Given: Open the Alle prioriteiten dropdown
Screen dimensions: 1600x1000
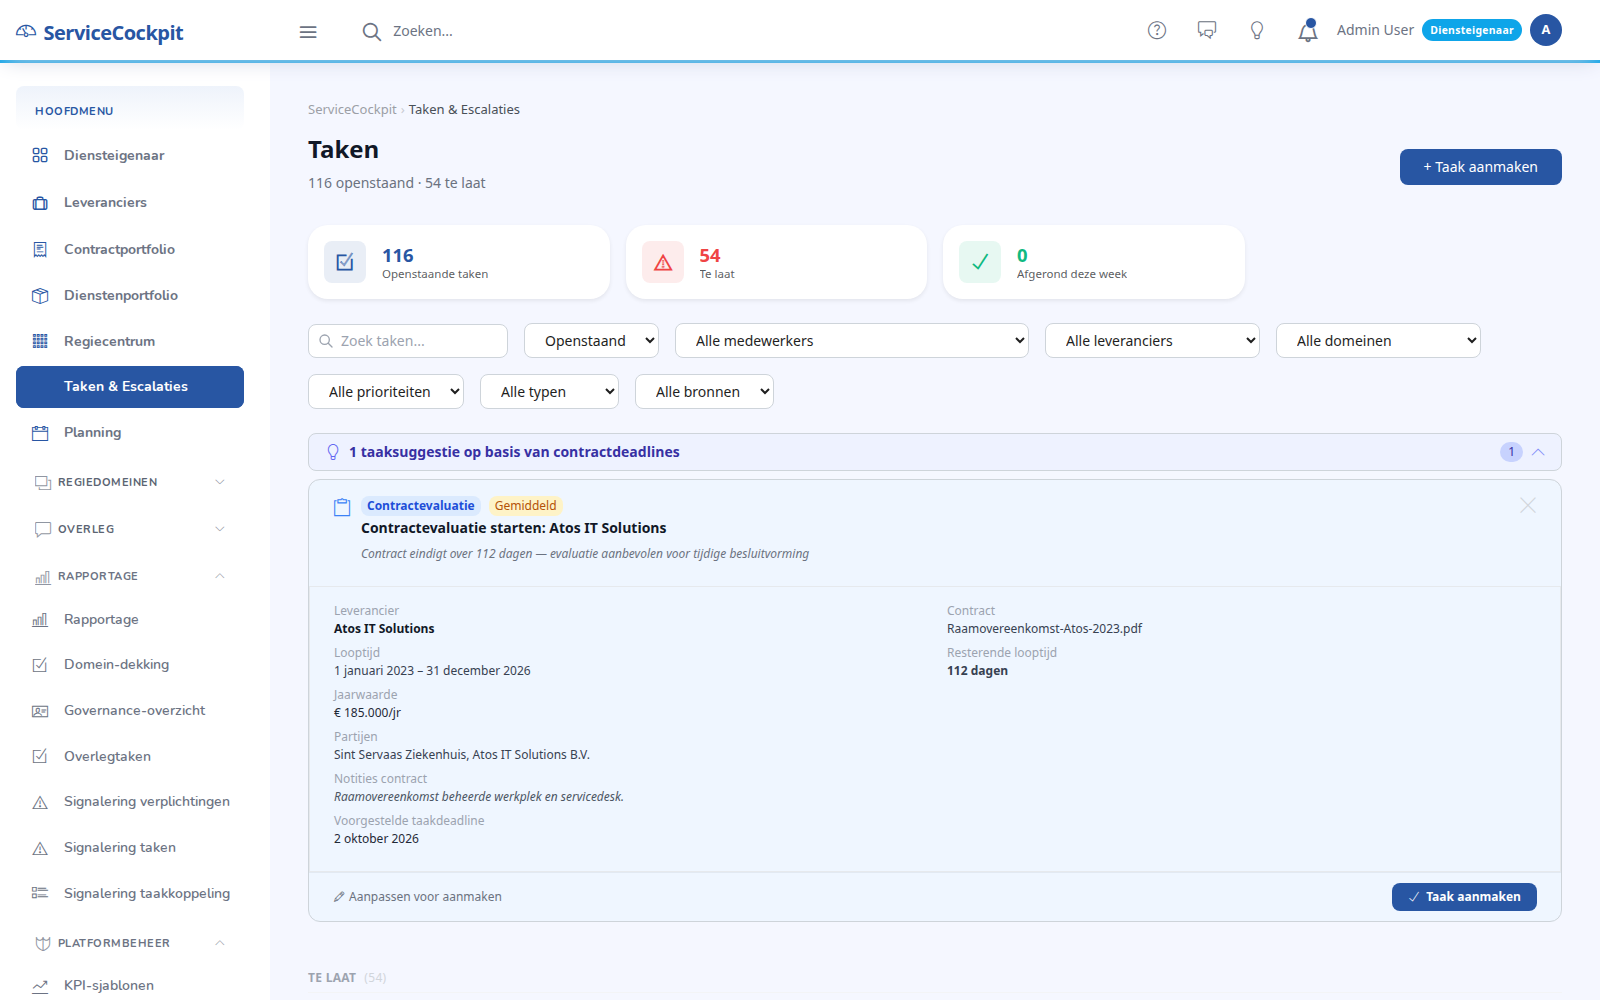Looking at the screenshot, I should [x=386, y=392].
